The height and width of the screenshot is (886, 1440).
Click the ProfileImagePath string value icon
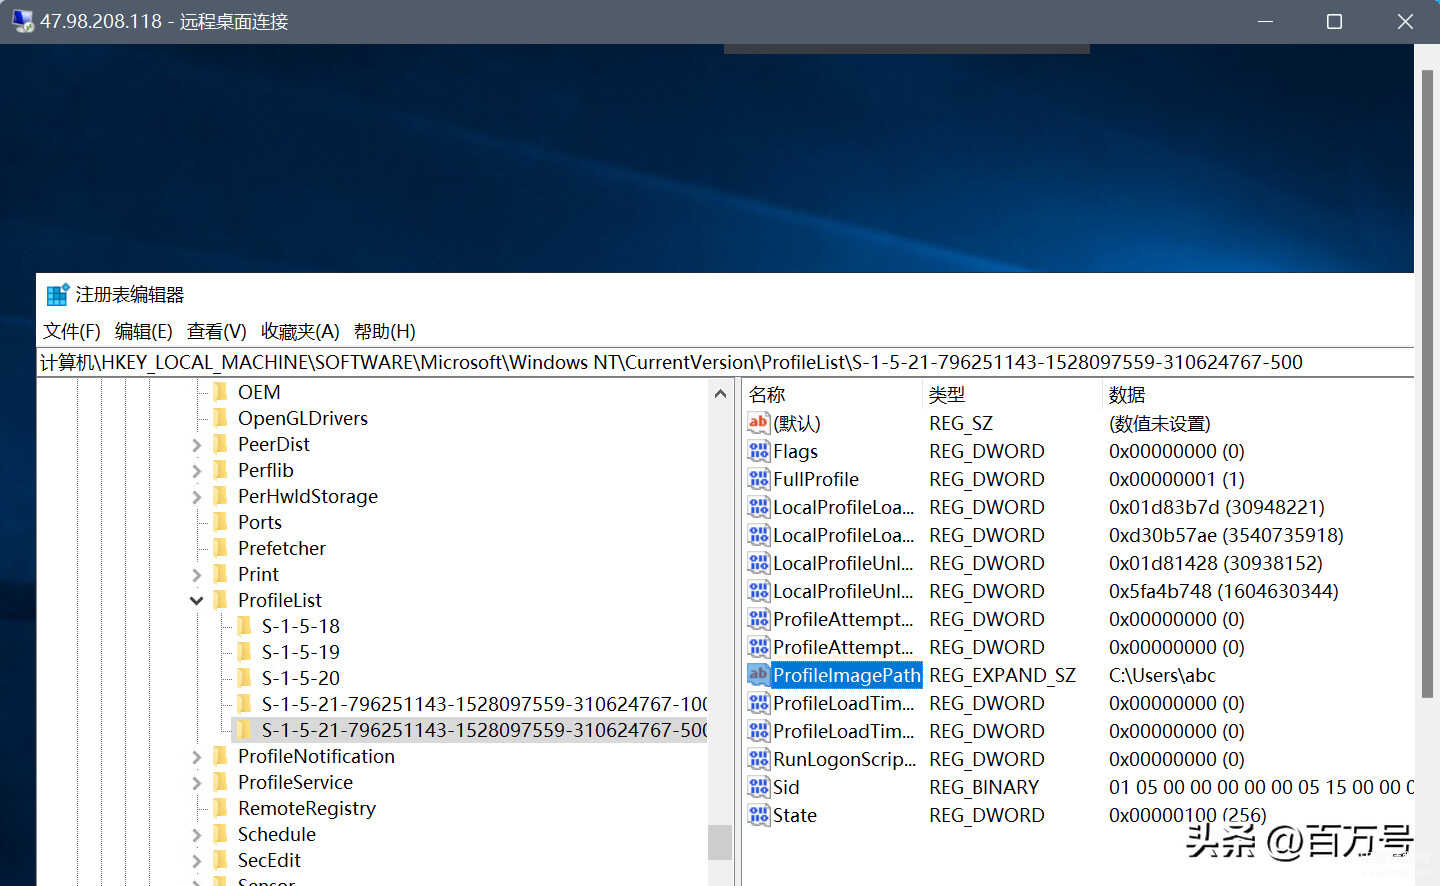(758, 675)
